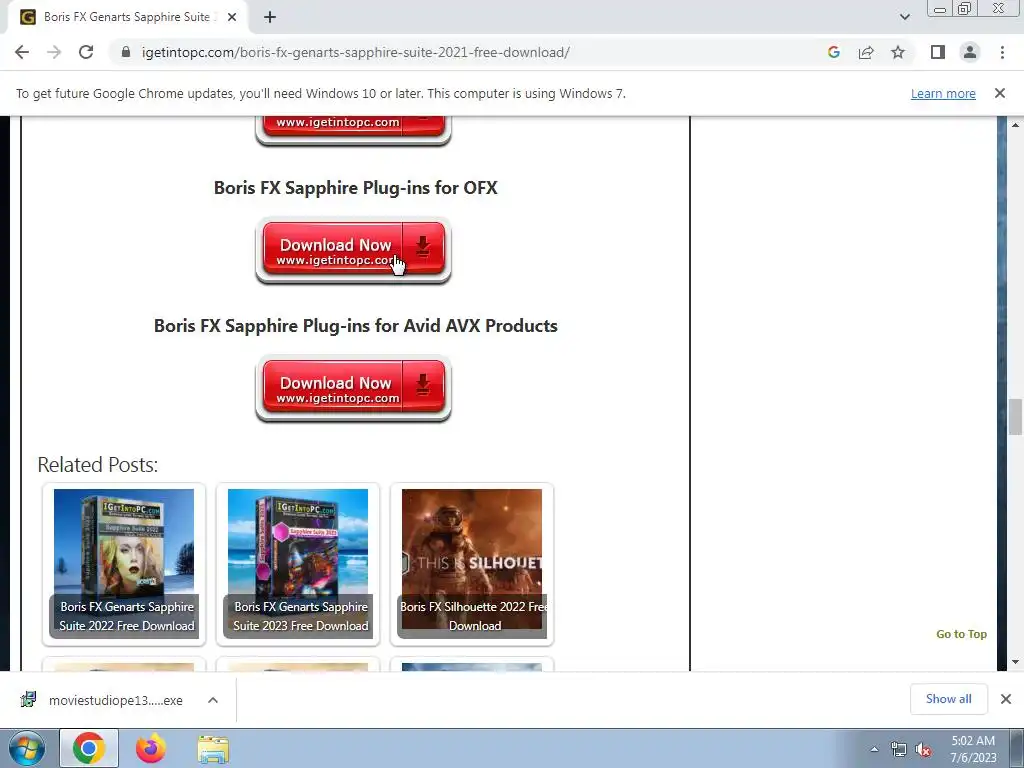Click Download Now for Avid AVX Products

(353, 389)
